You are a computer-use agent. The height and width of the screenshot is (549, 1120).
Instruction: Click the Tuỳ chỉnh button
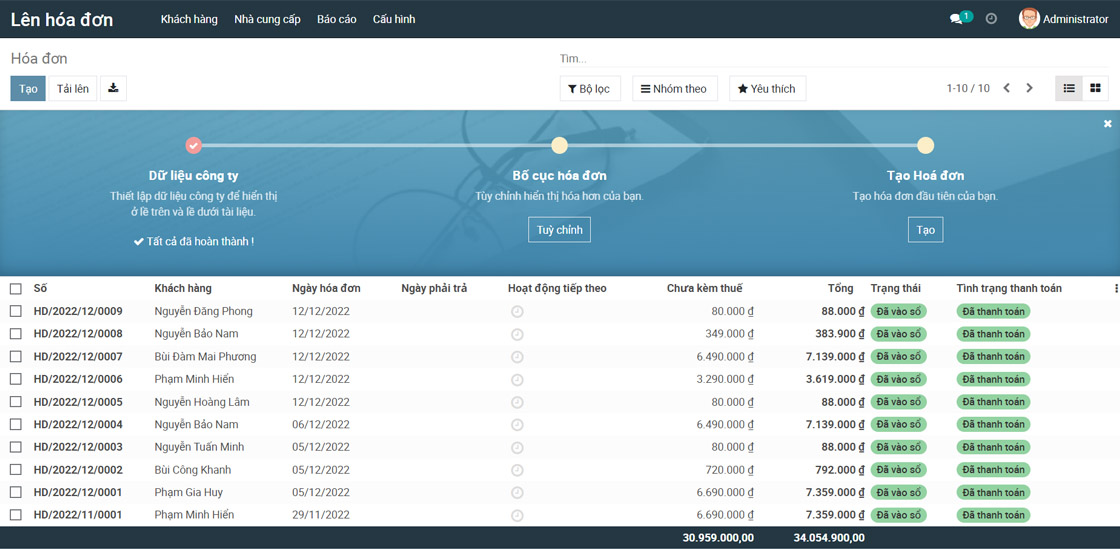click(x=559, y=230)
